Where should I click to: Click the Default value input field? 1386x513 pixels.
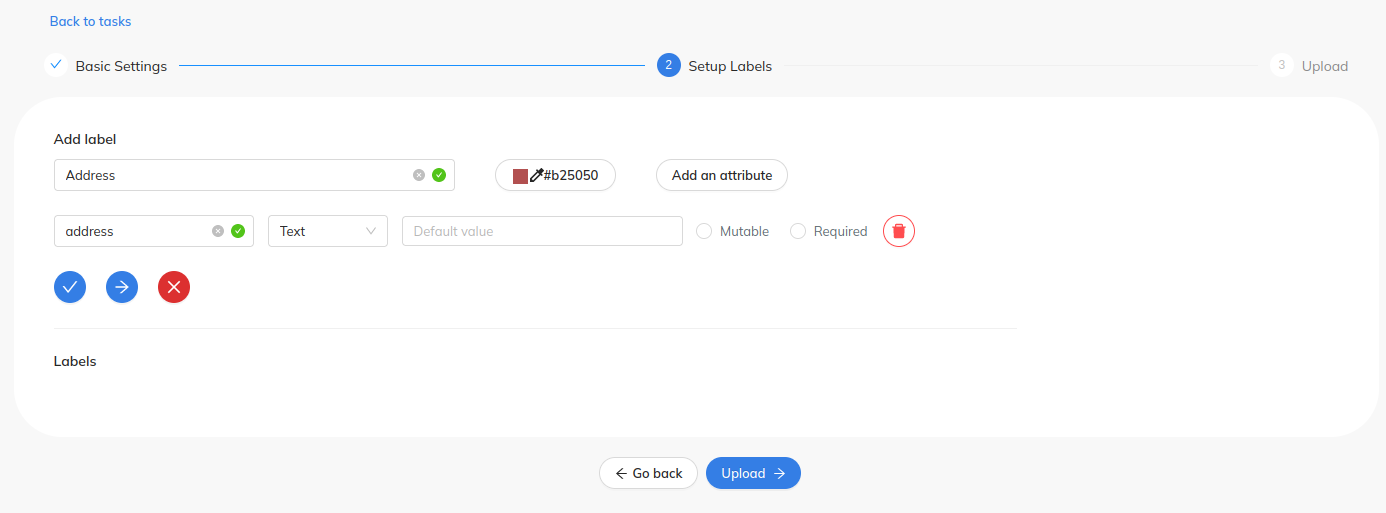coord(542,231)
